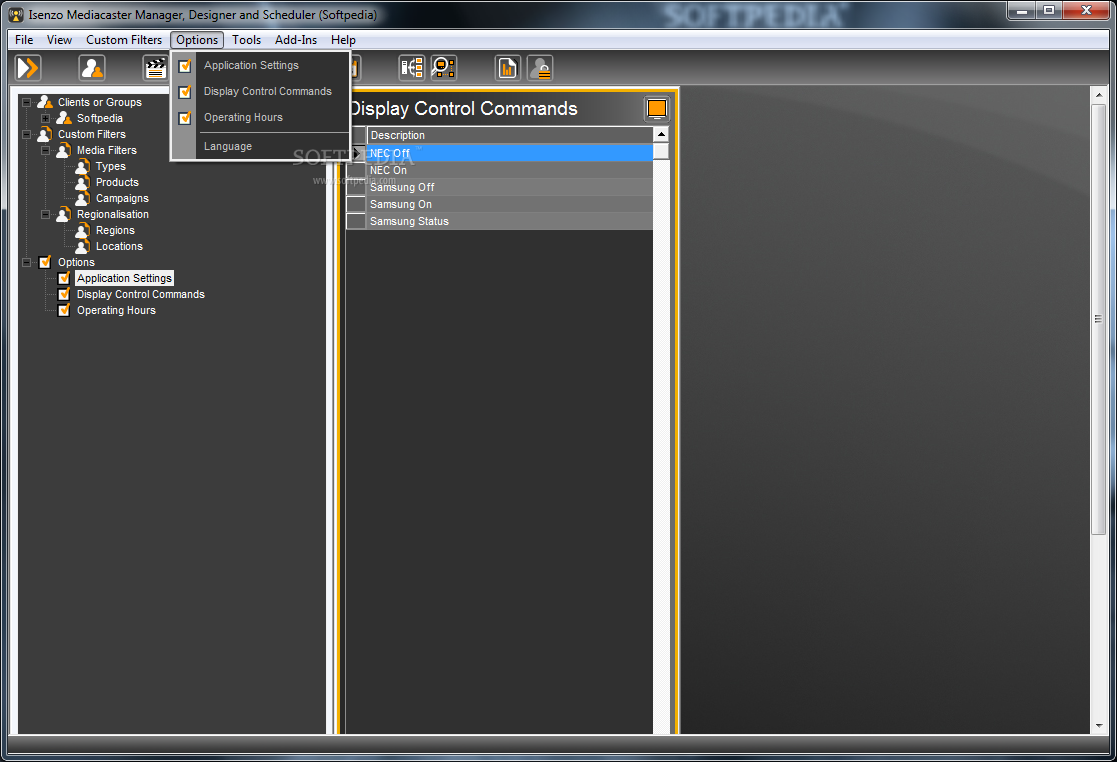Screen dimensions: 1117x762
Task: Collapse the Options tree node
Action: (x=26, y=263)
